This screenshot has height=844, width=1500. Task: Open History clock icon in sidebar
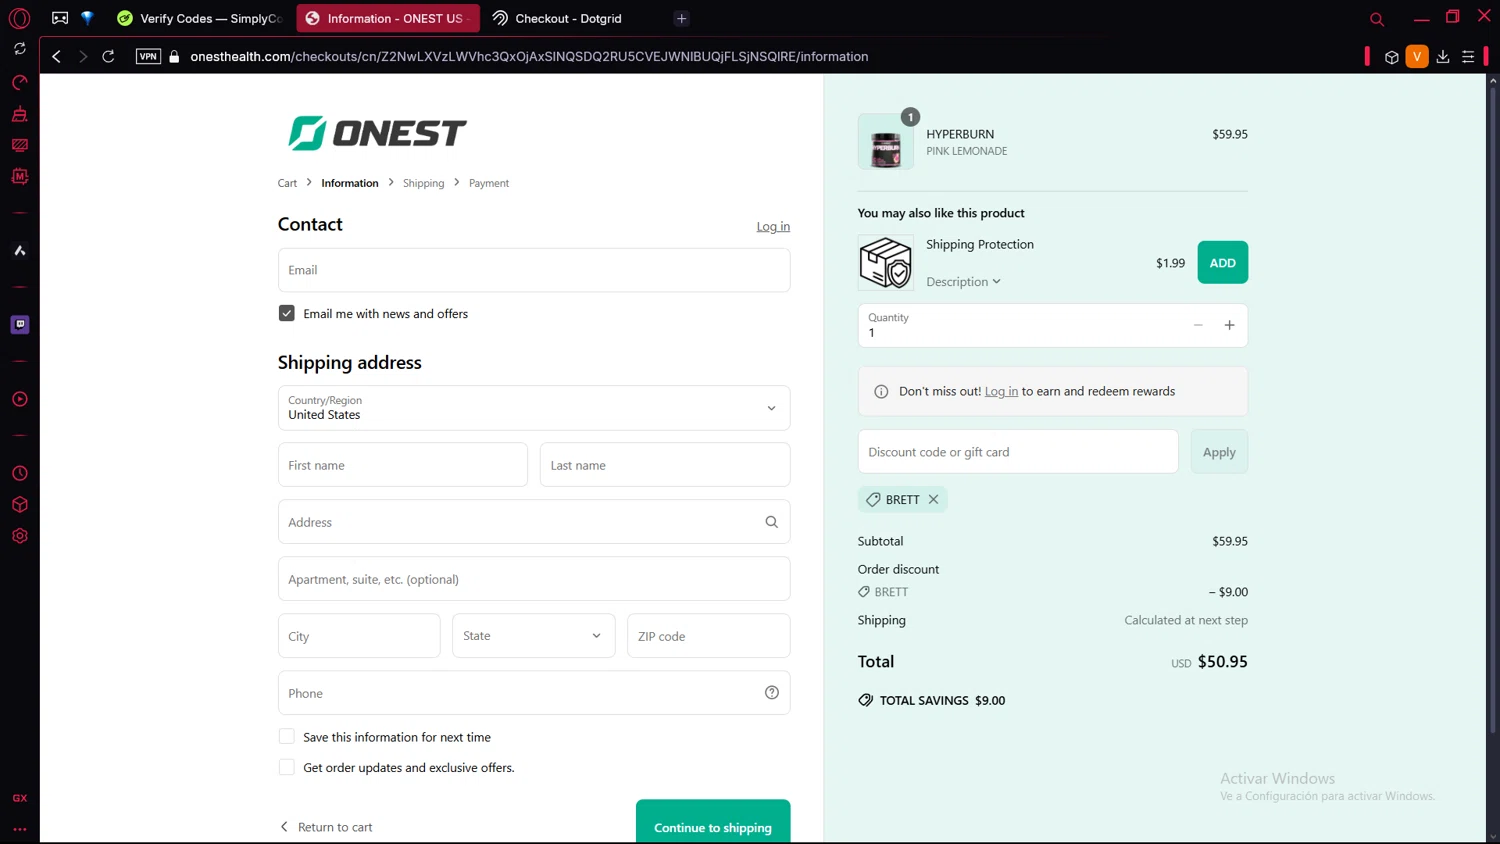(x=19, y=473)
